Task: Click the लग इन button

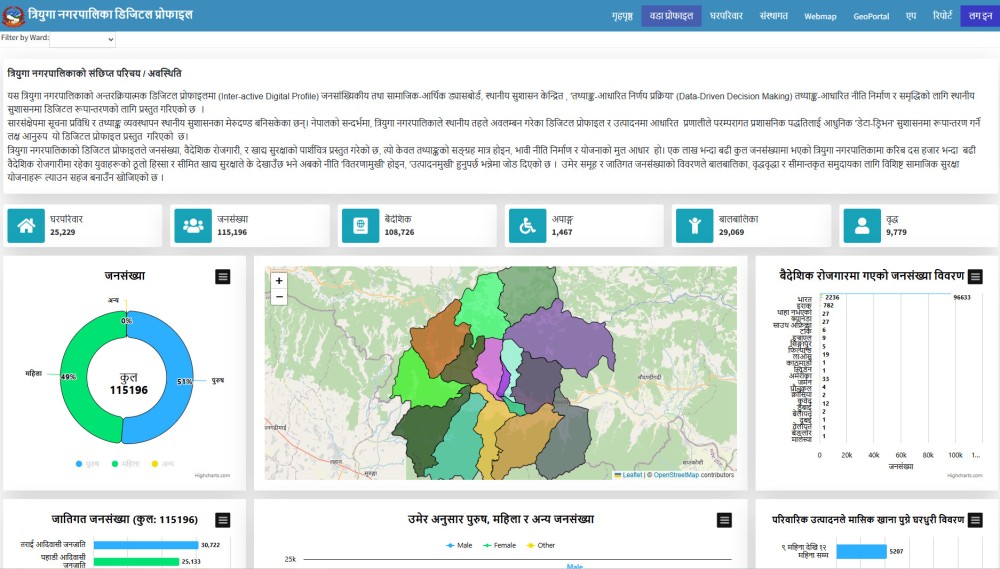Action: click(979, 16)
